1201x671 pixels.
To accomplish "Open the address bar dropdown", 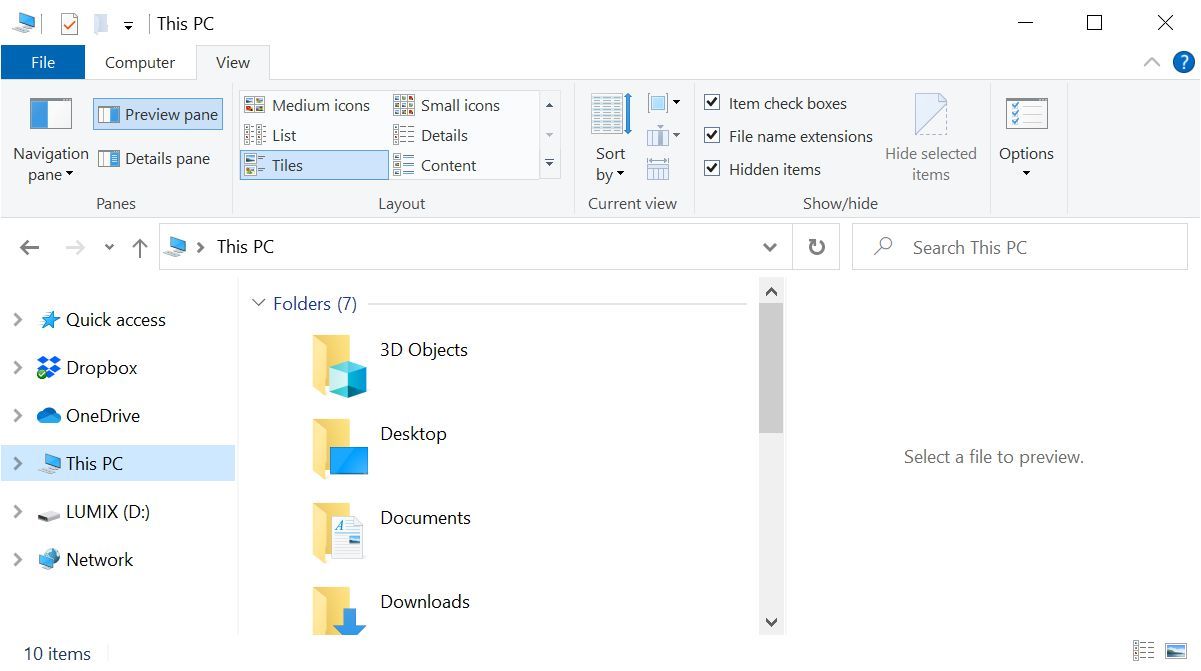I will (770, 246).
